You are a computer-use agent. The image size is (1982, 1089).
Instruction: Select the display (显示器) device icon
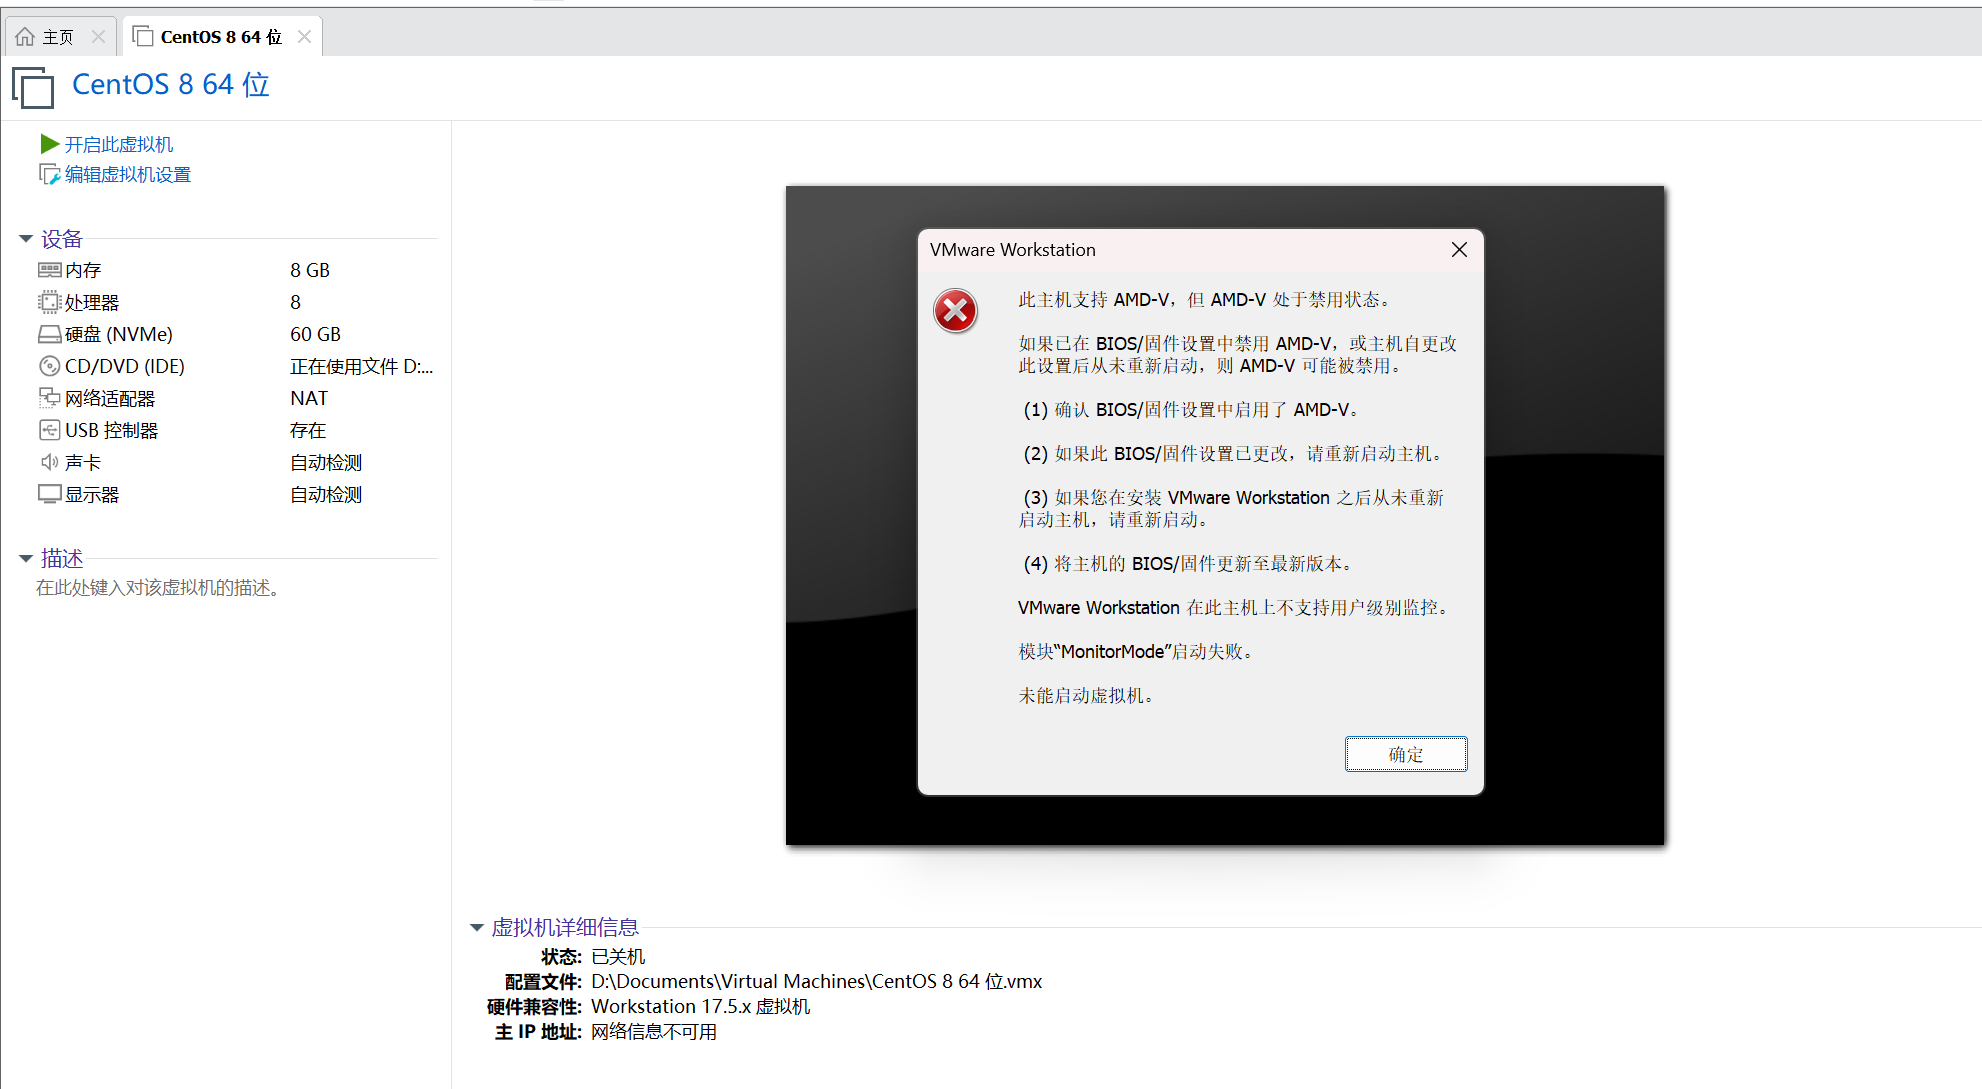49,494
